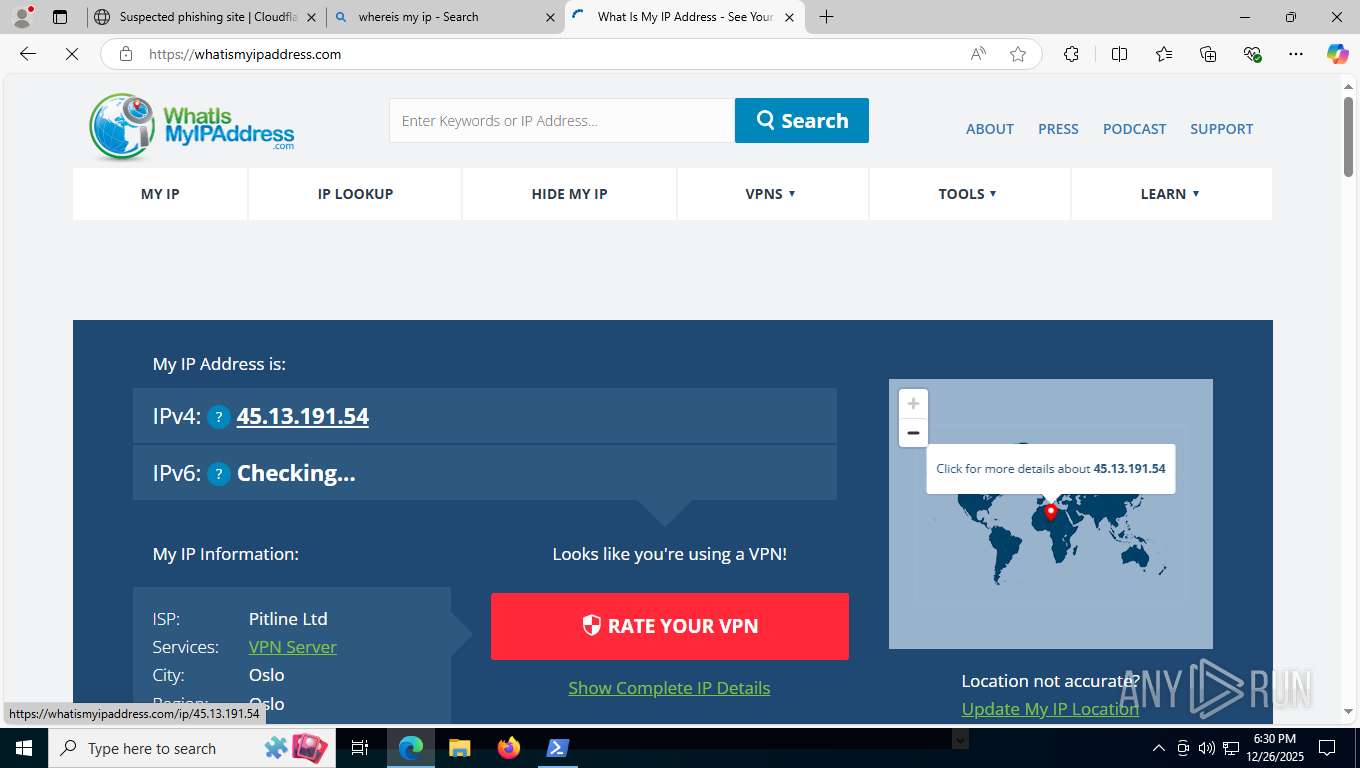Image resolution: width=1360 pixels, height=768 pixels.
Task: Open the ABOUT link
Action: click(x=990, y=129)
